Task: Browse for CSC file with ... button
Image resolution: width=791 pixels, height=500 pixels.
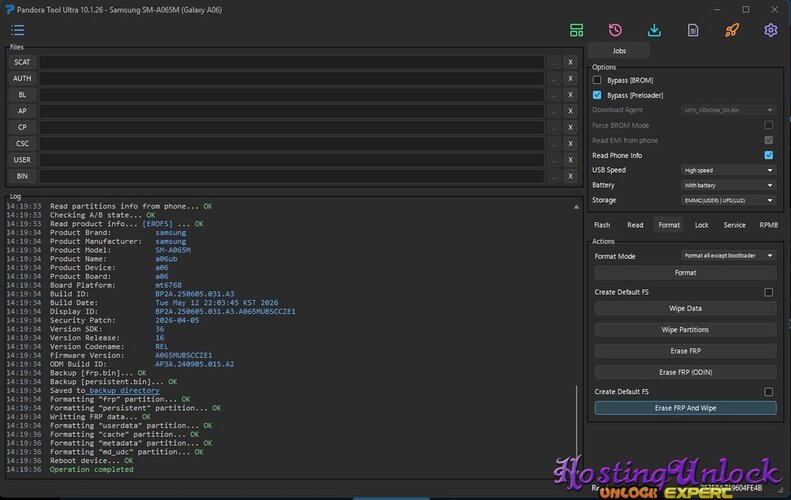Action: pyautogui.click(x=554, y=143)
